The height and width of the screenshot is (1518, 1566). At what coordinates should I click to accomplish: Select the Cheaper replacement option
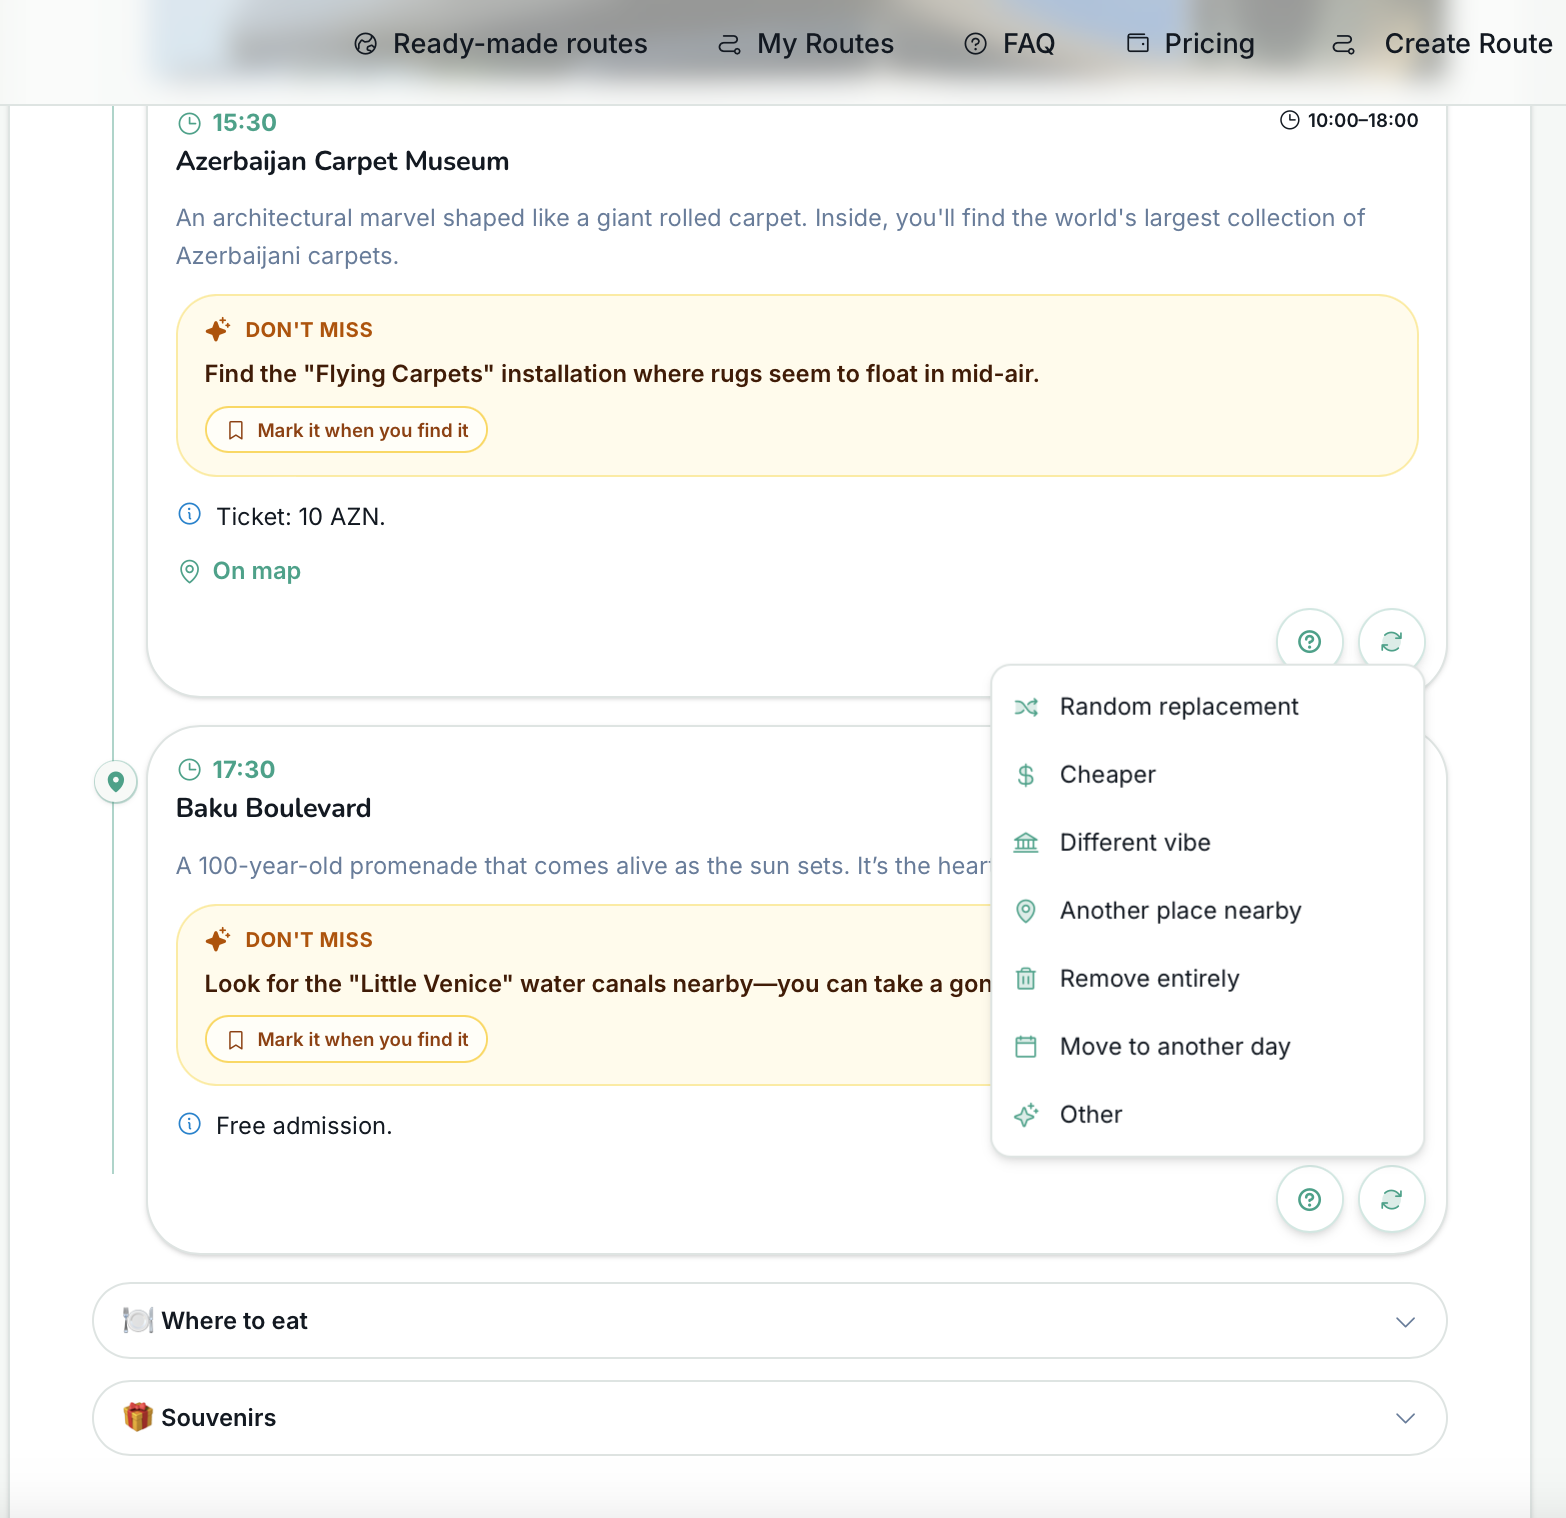(1207, 775)
